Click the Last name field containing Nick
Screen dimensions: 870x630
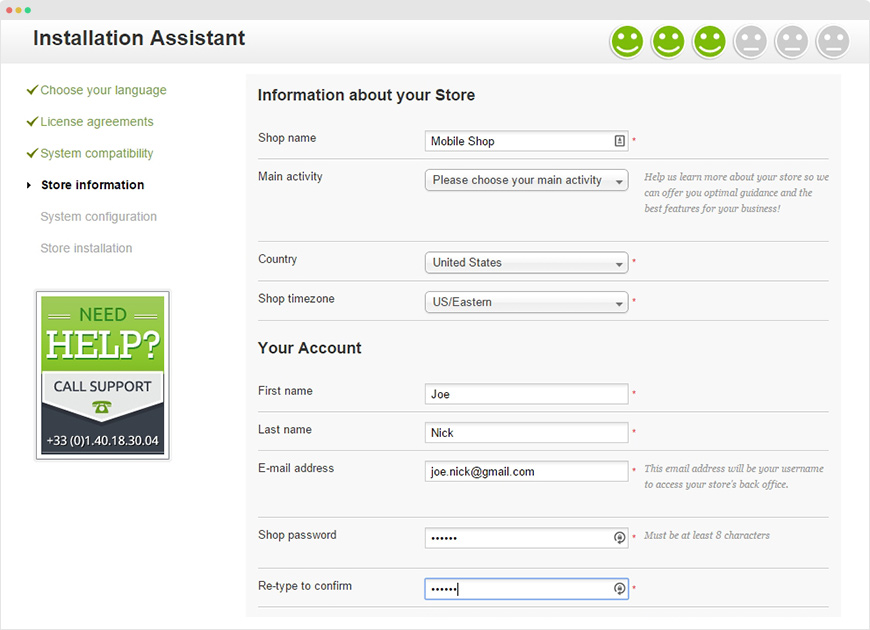(526, 433)
